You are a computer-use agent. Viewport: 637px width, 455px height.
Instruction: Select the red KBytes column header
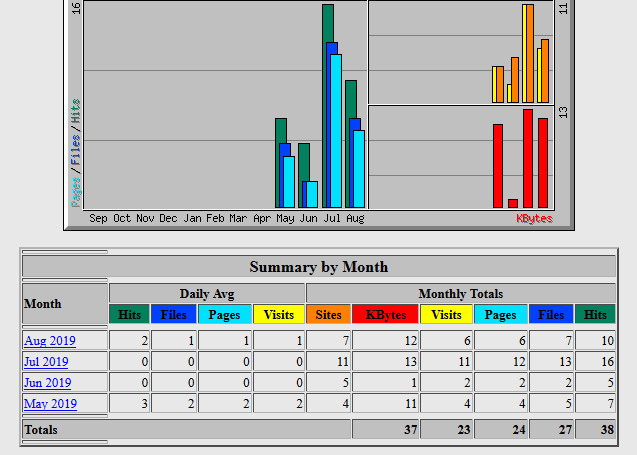(385, 314)
